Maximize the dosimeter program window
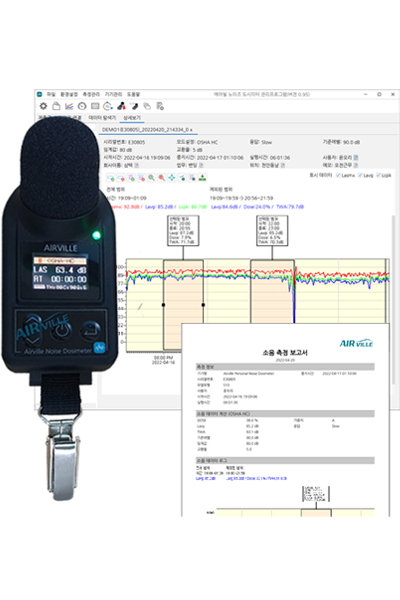Screen dimensions: 400x600 pyautogui.click(x=379, y=94)
